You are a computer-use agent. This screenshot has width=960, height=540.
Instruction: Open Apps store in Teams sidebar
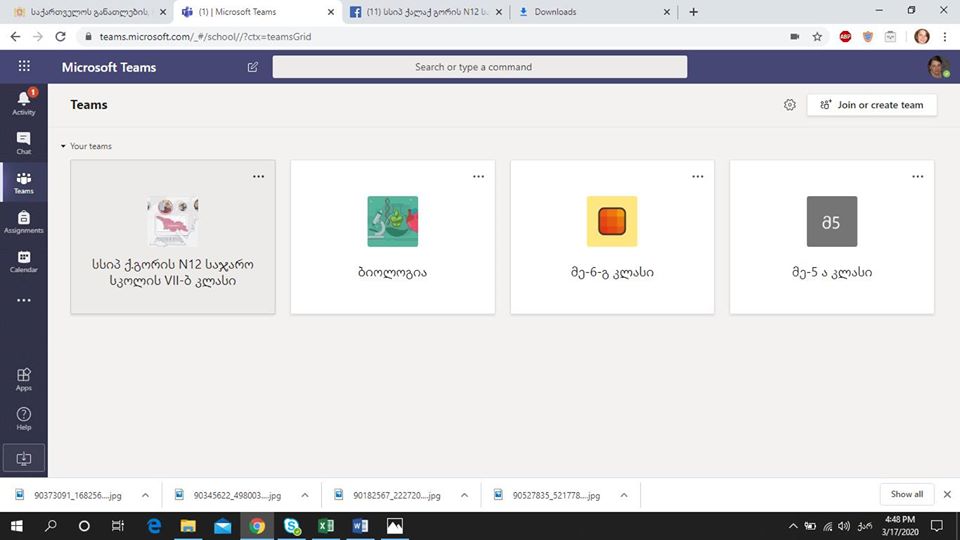[23, 379]
